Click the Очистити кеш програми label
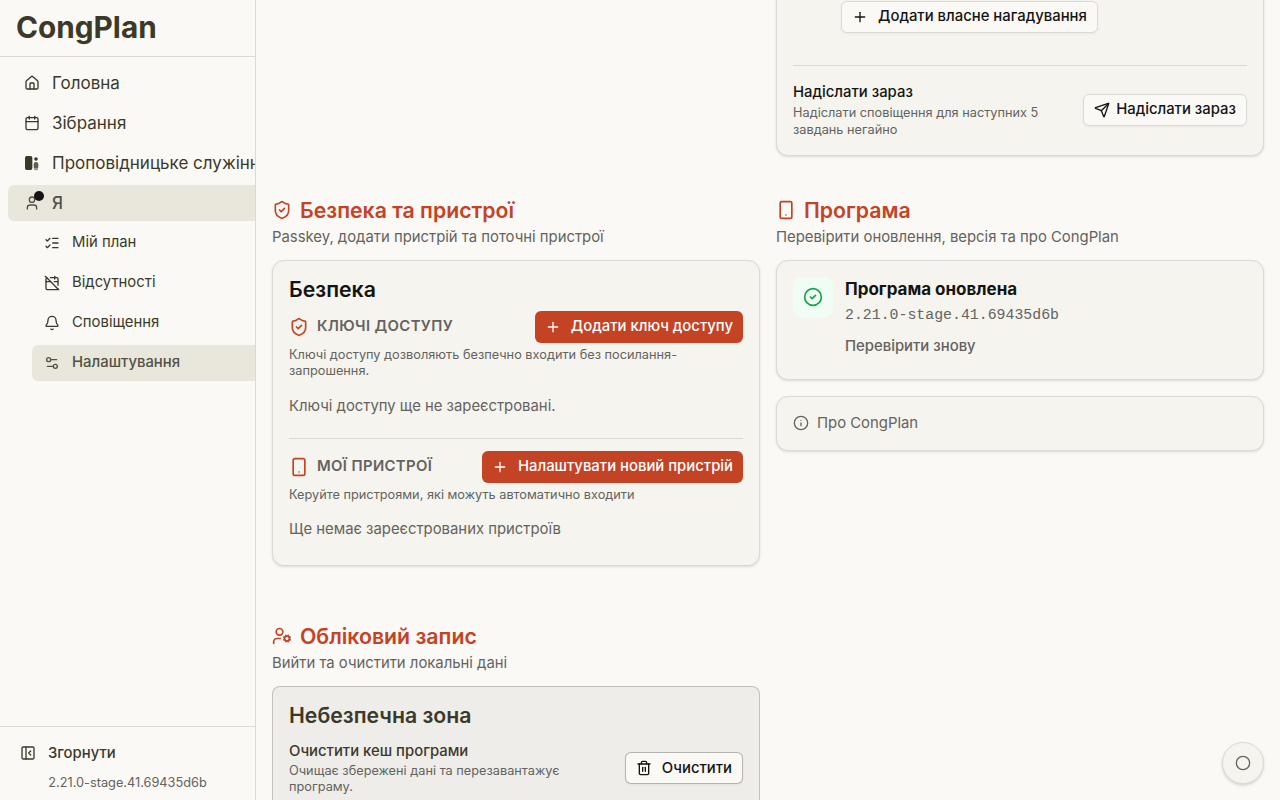1280x800 pixels. point(378,751)
